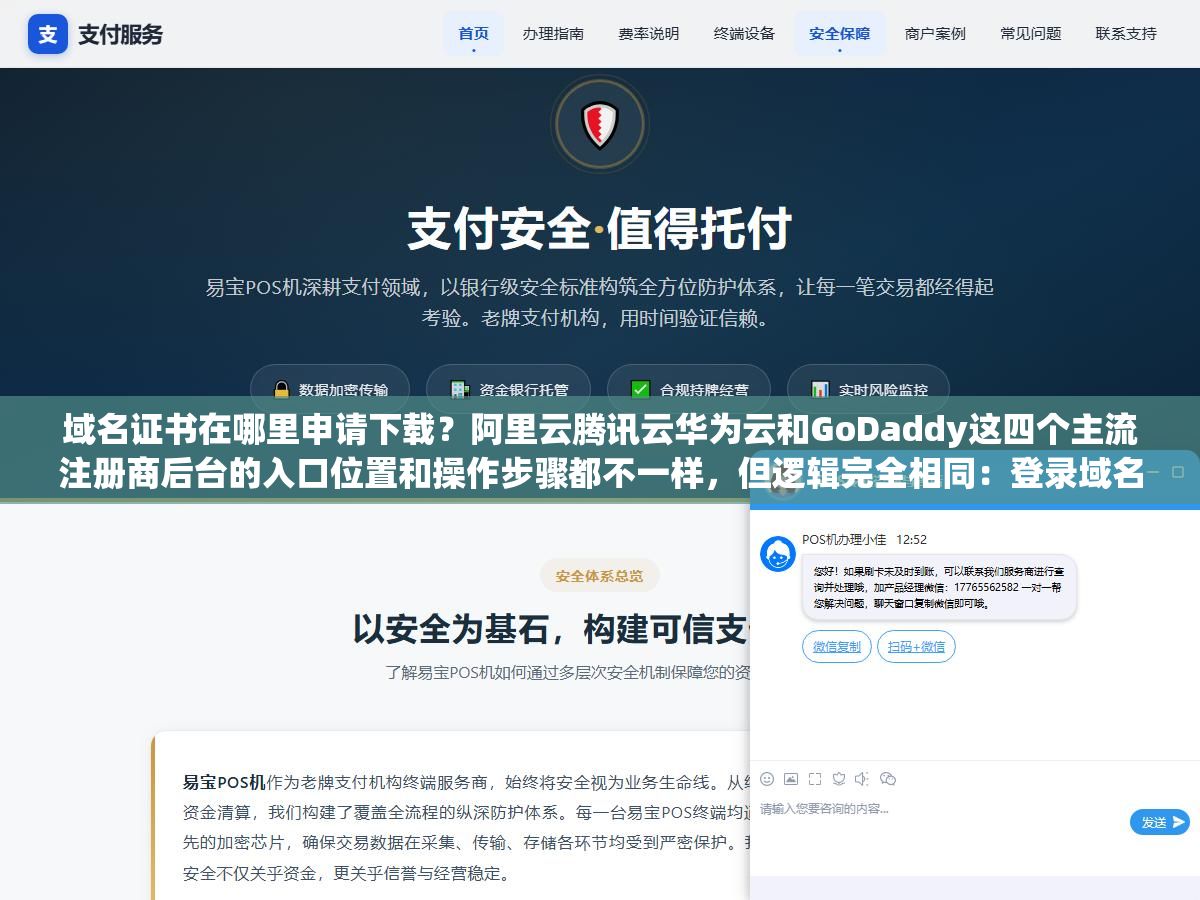Open 联系支持 in the top navigation
Viewport: 1200px width, 900px height.
1126,33
